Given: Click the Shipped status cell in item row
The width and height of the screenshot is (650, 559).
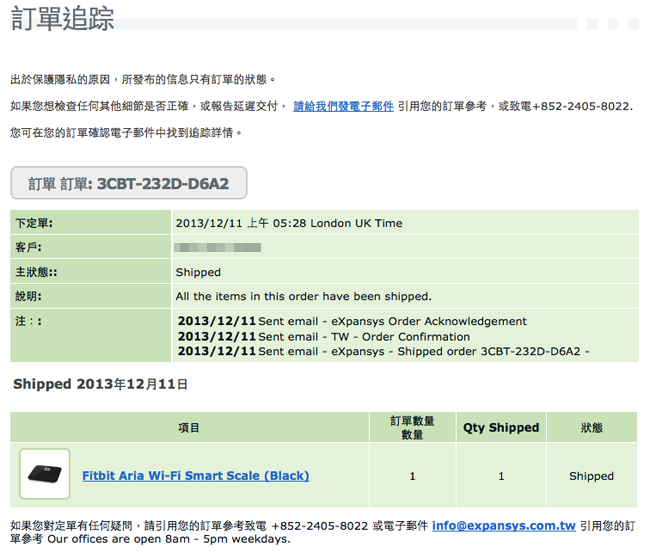Looking at the screenshot, I should (x=592, y=476).
